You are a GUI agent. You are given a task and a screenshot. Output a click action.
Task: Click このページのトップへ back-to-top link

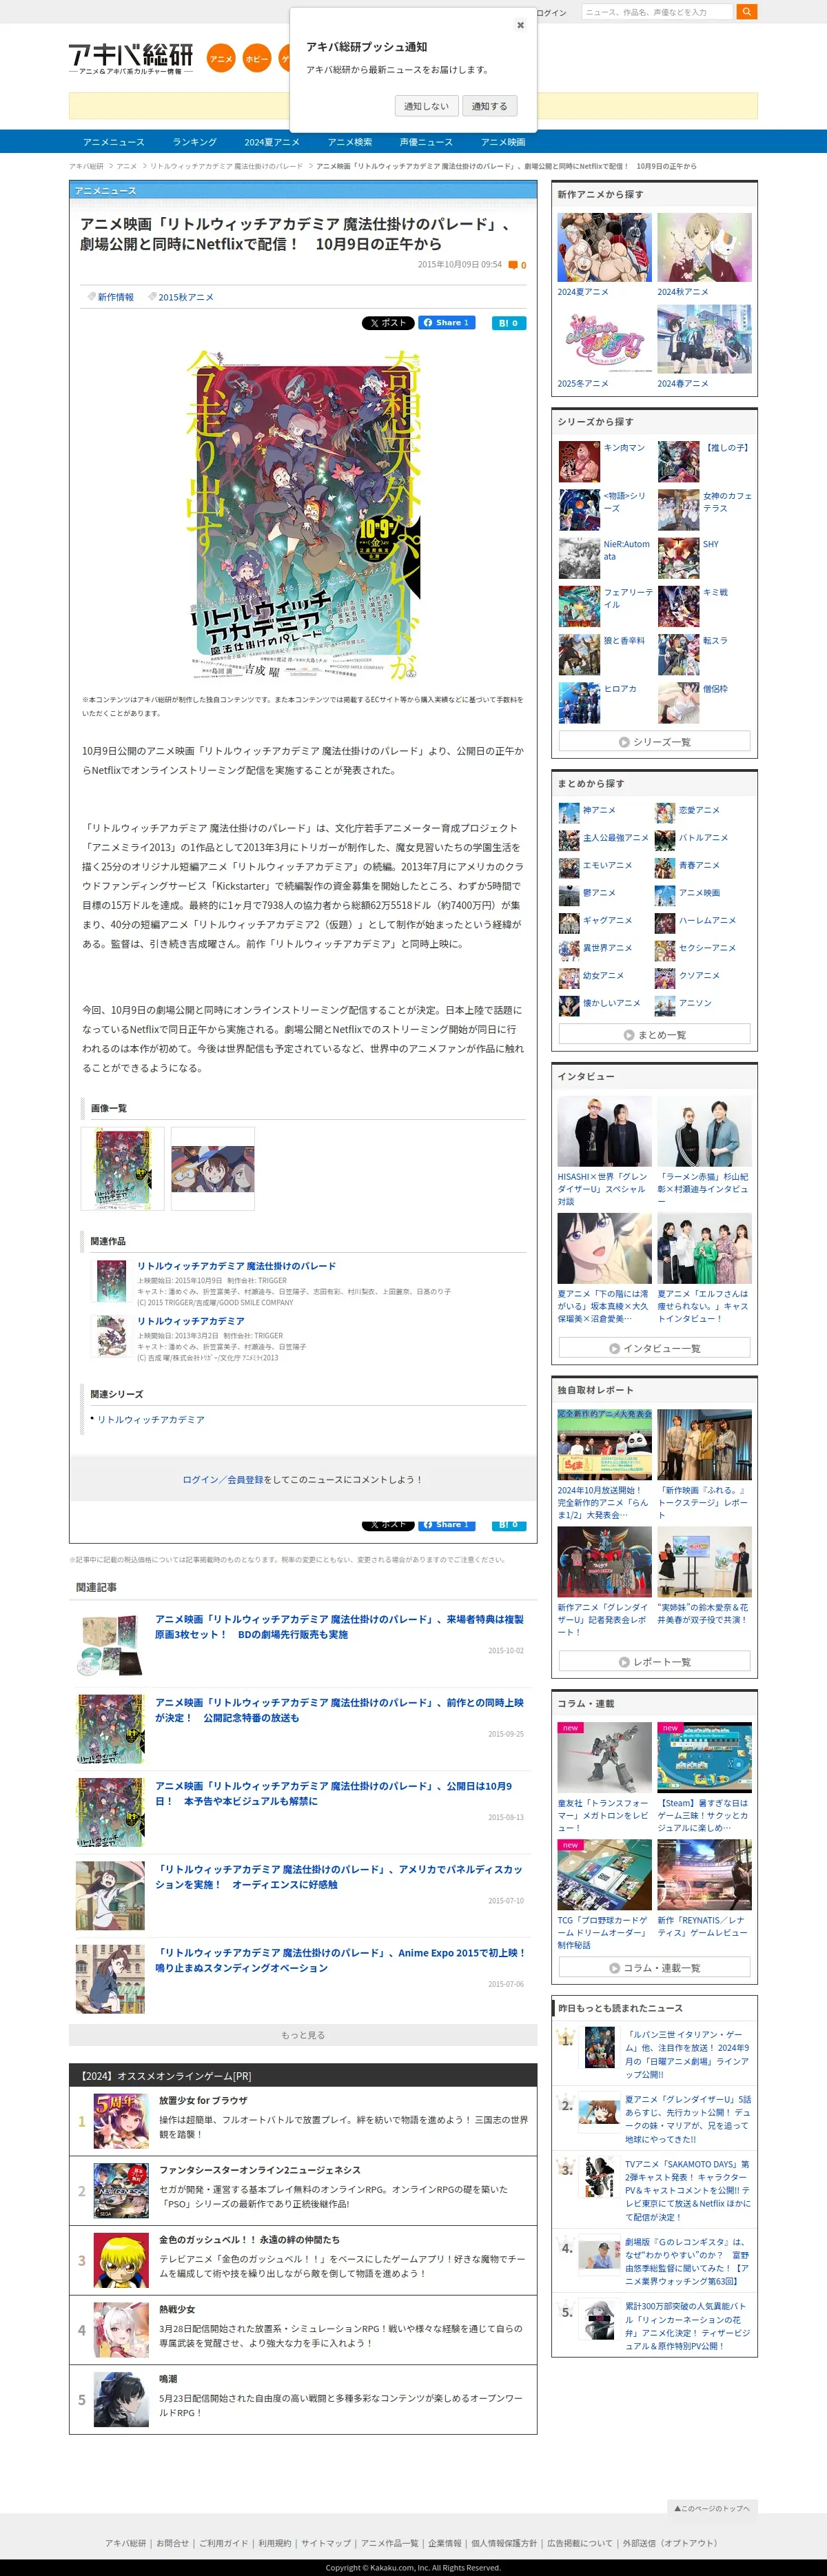(712, 2507)
